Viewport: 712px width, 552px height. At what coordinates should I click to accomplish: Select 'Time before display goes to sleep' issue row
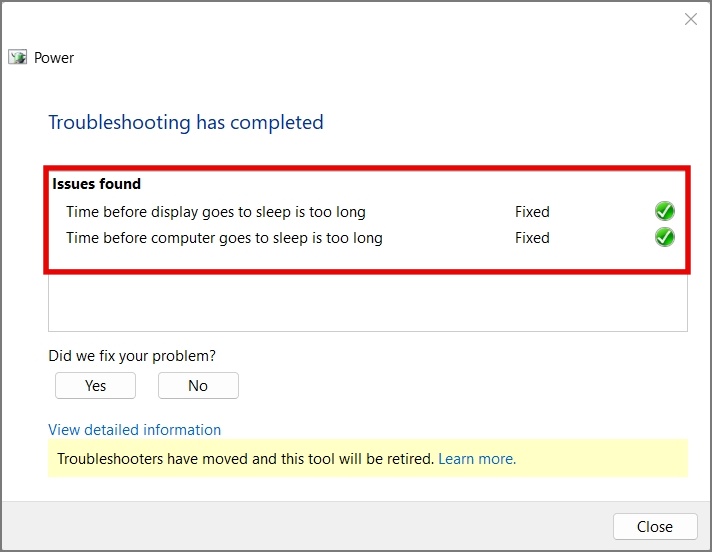point(368,212)
